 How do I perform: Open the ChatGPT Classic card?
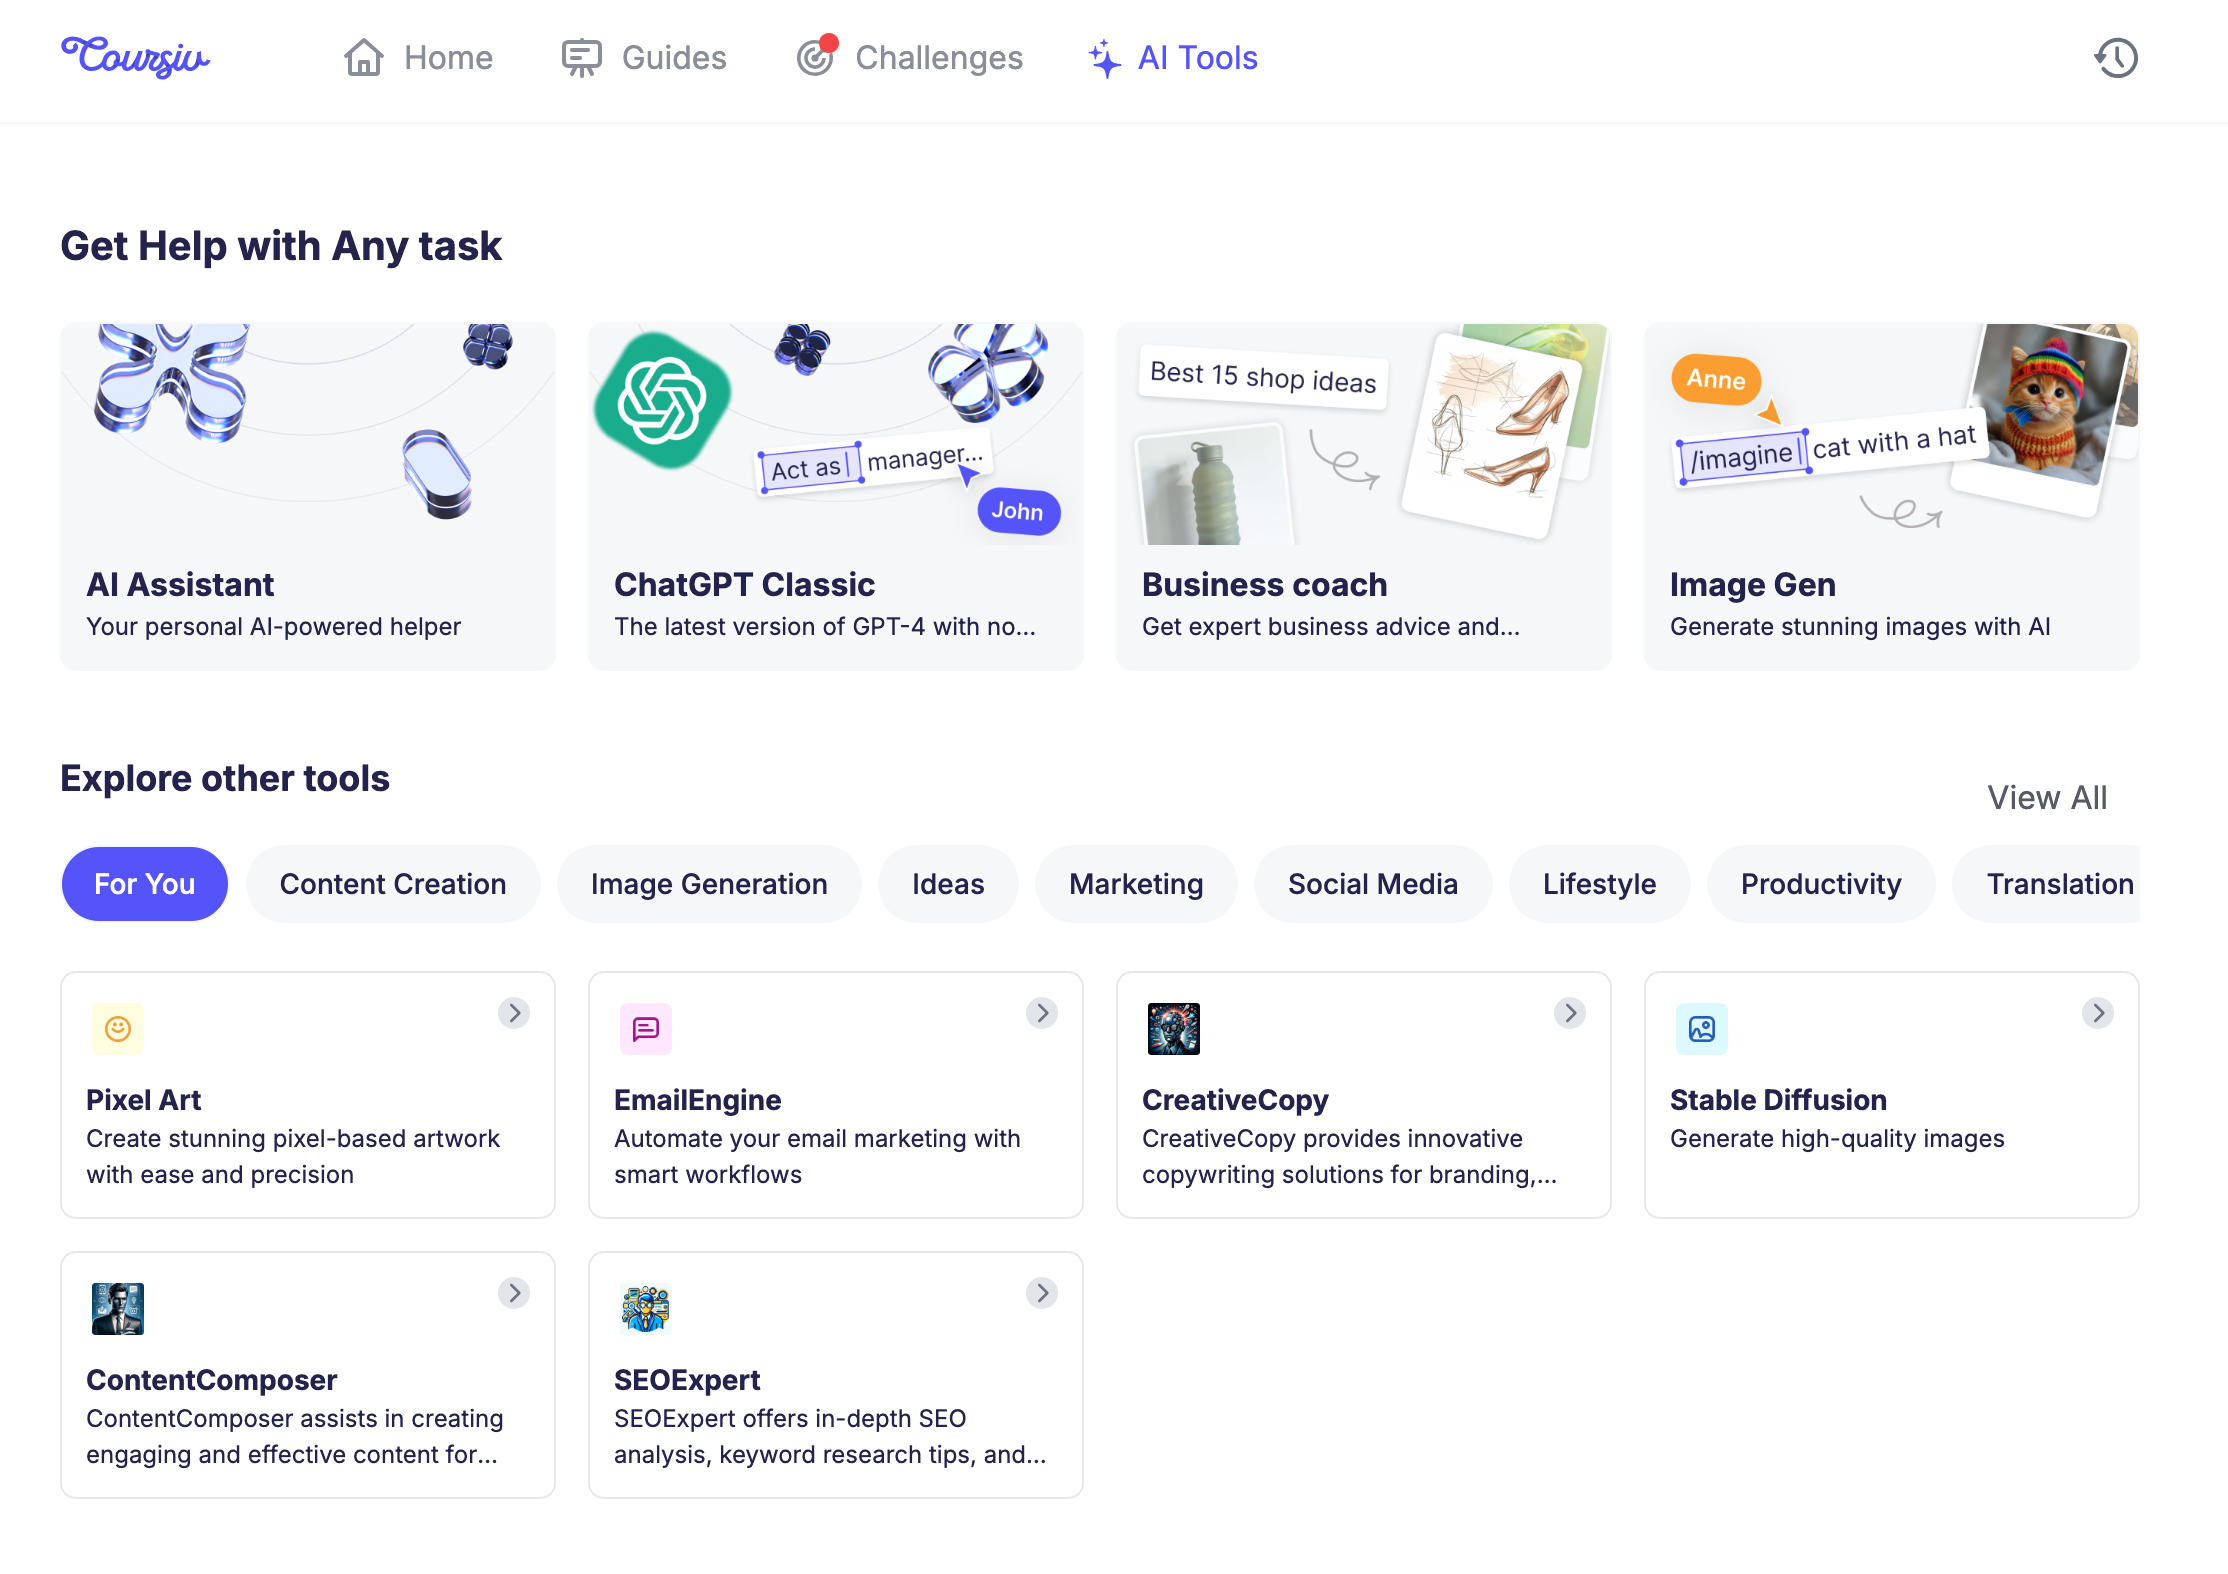click(836, 496)
